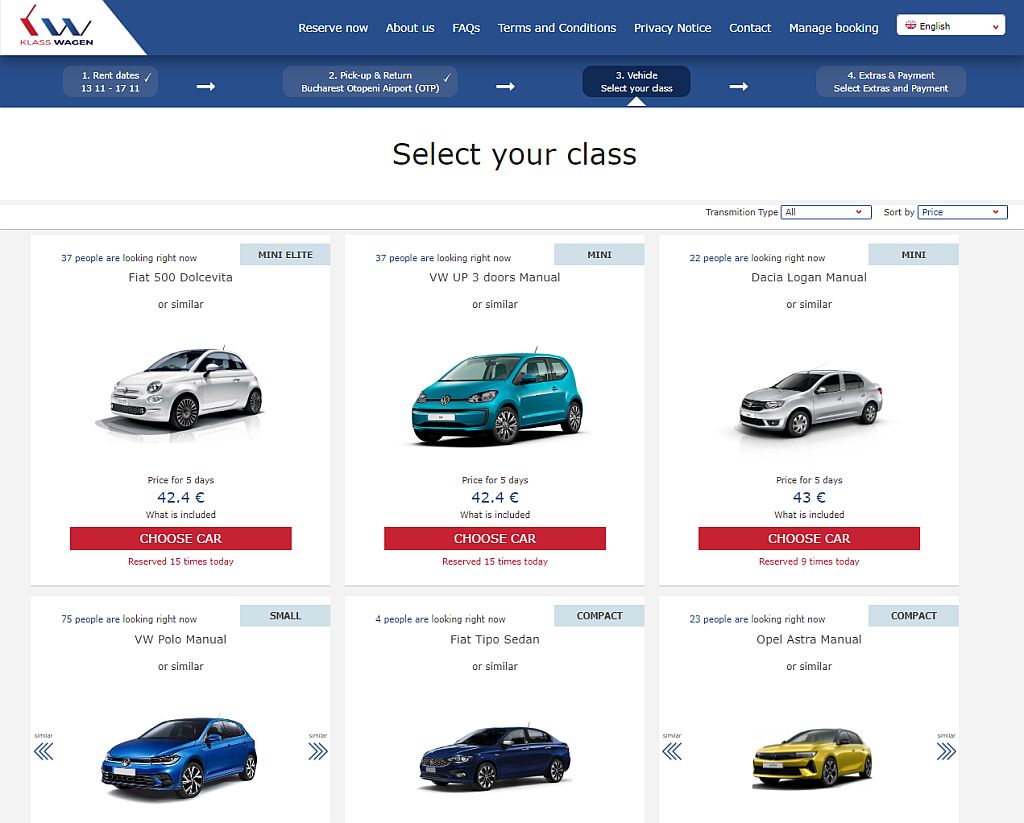Open the Transmission Type dropdown
1024x823 pixels.
point(825,212)
